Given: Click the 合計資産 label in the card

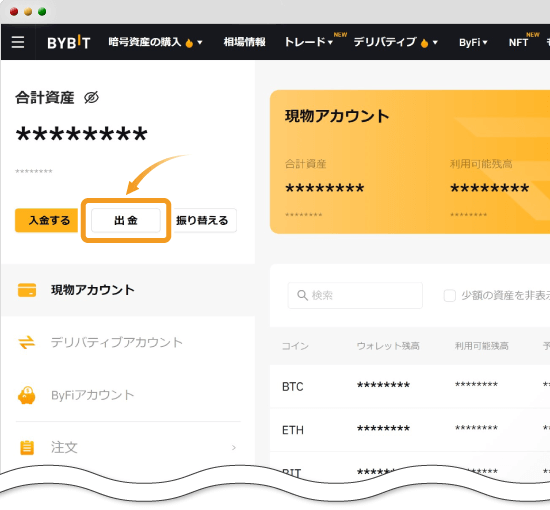Looking at the screenshot, I should (306, 164).
